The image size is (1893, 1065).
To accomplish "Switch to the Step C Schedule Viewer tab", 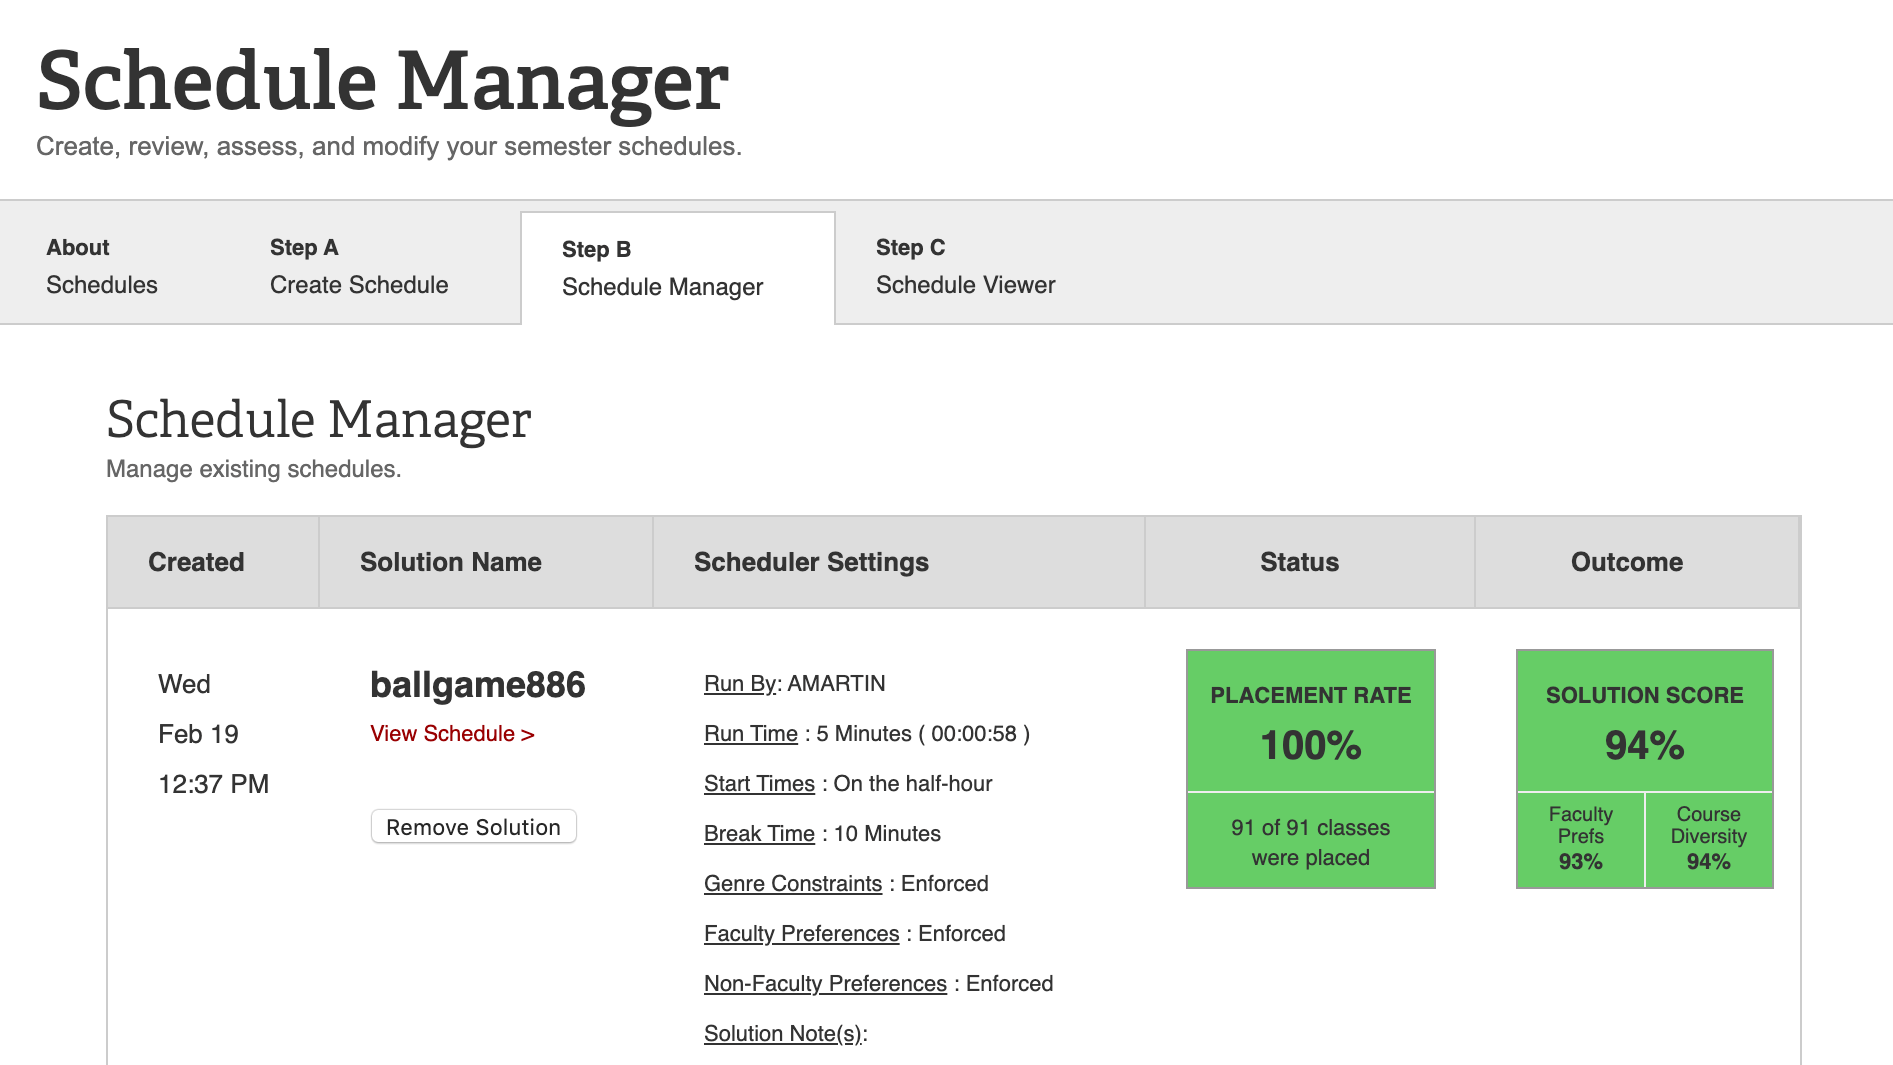I will [963, 265].
